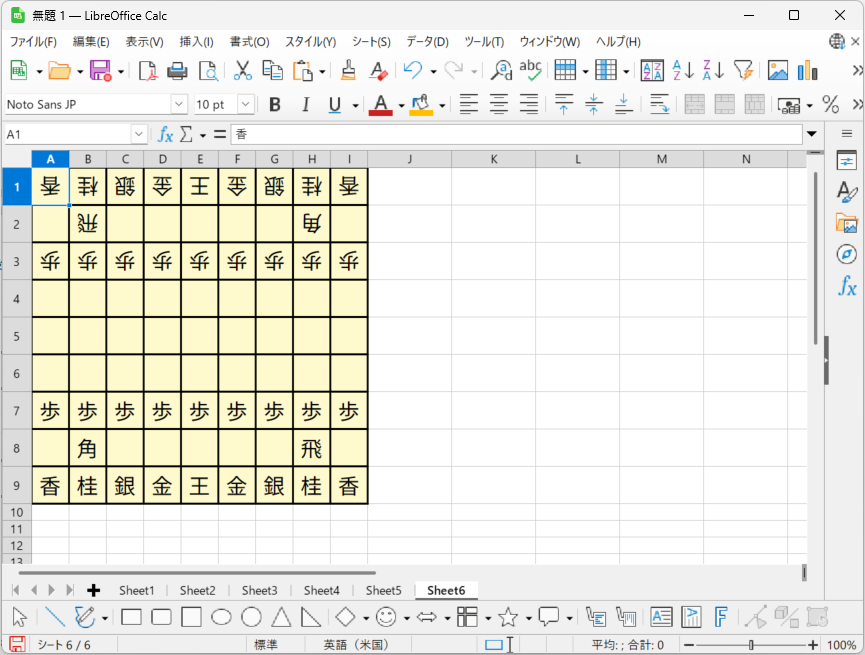The width and height of the screenshot is (865, 655).
Task: Click the Print icon in toolbar
Action: [177, 70]
